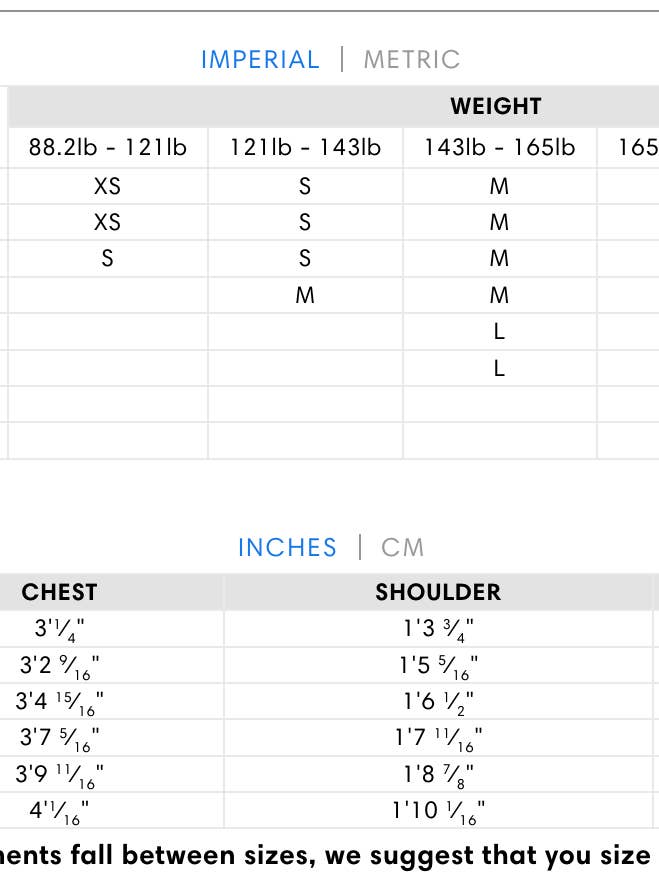This screenshot has height=878, width=659.
Task: Click the 3'1 1/4" chest measurement
Action: (x=62, y=629)
